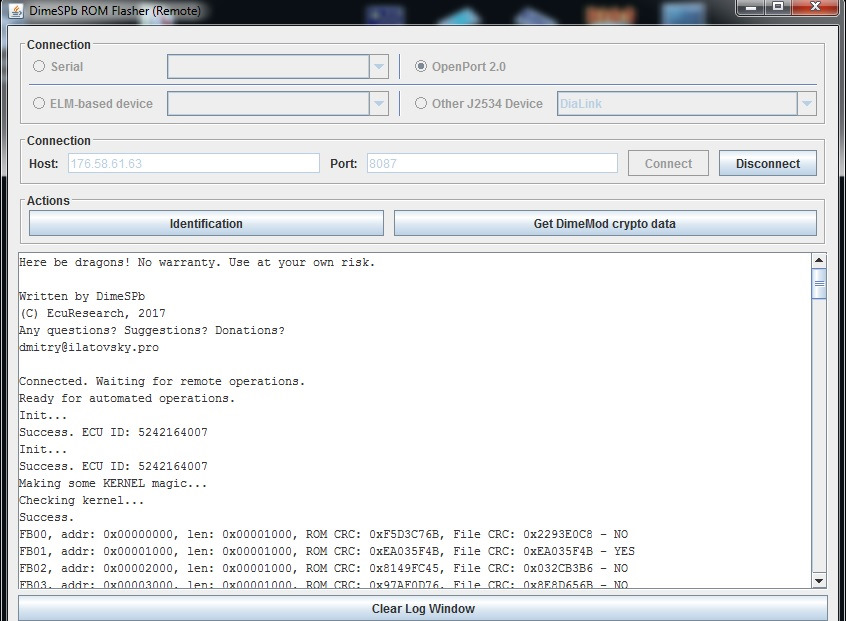
Task: Click the Port field showing 8087
Action: pos(492,163)
